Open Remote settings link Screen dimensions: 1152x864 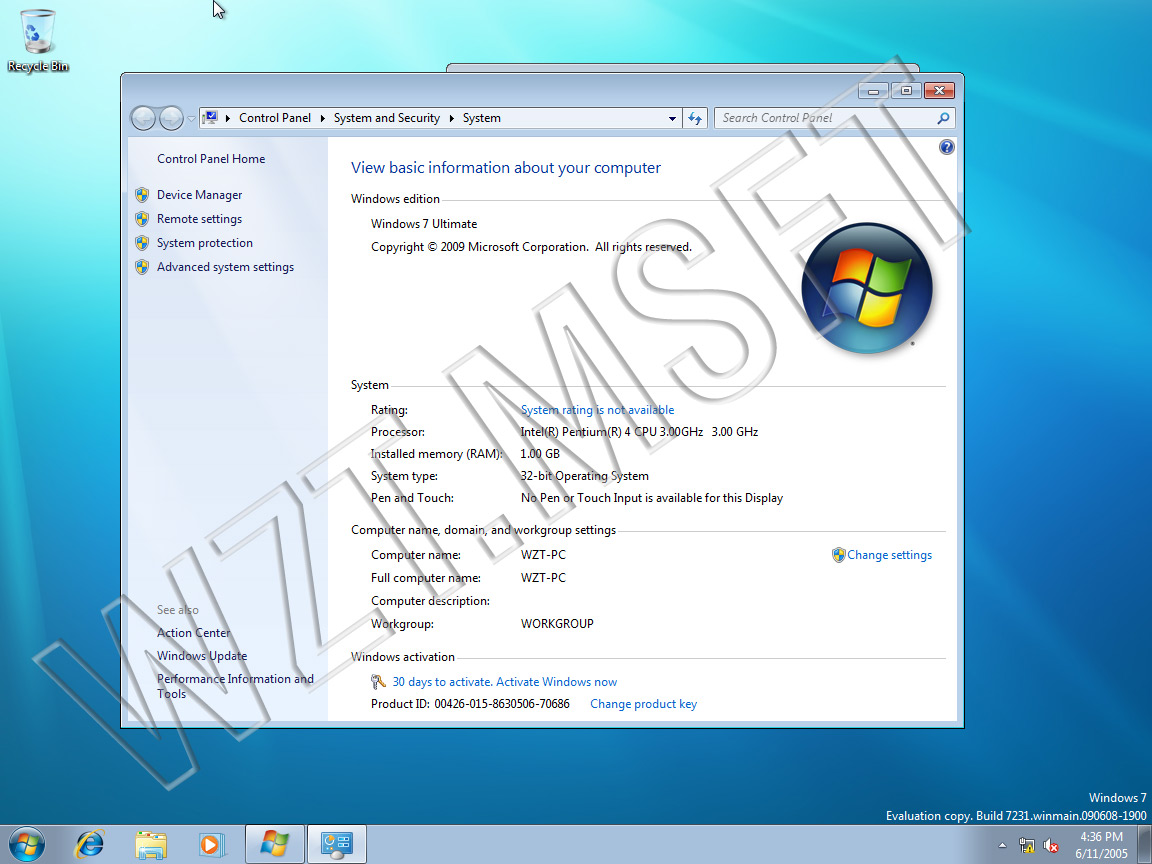point(199,219)
